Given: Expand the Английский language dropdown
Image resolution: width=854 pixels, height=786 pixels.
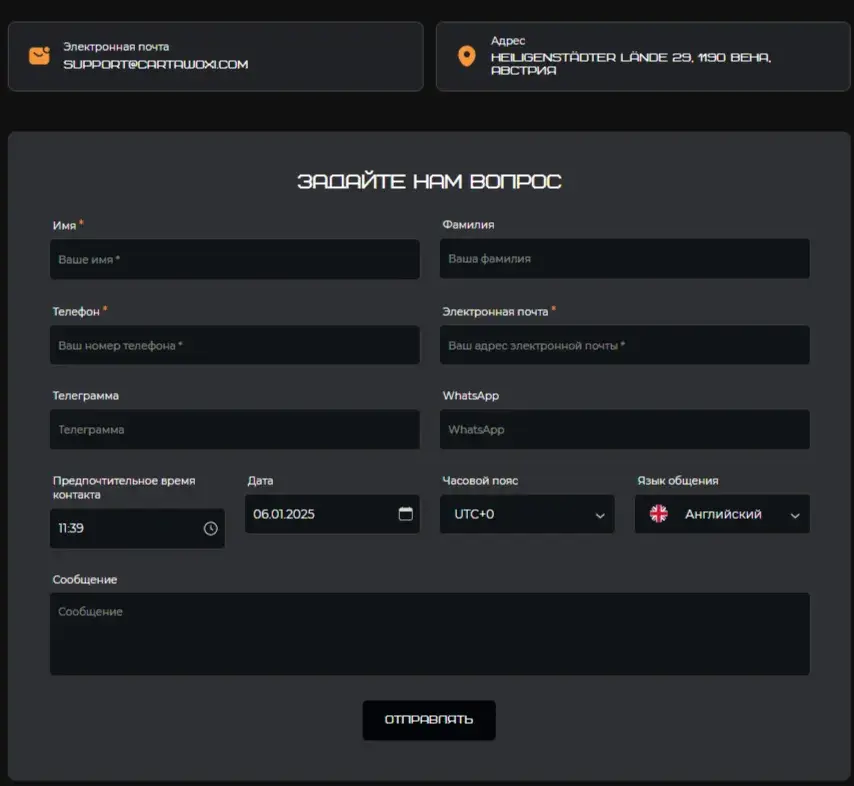Looking at the screenshot, I should [722, 514].
